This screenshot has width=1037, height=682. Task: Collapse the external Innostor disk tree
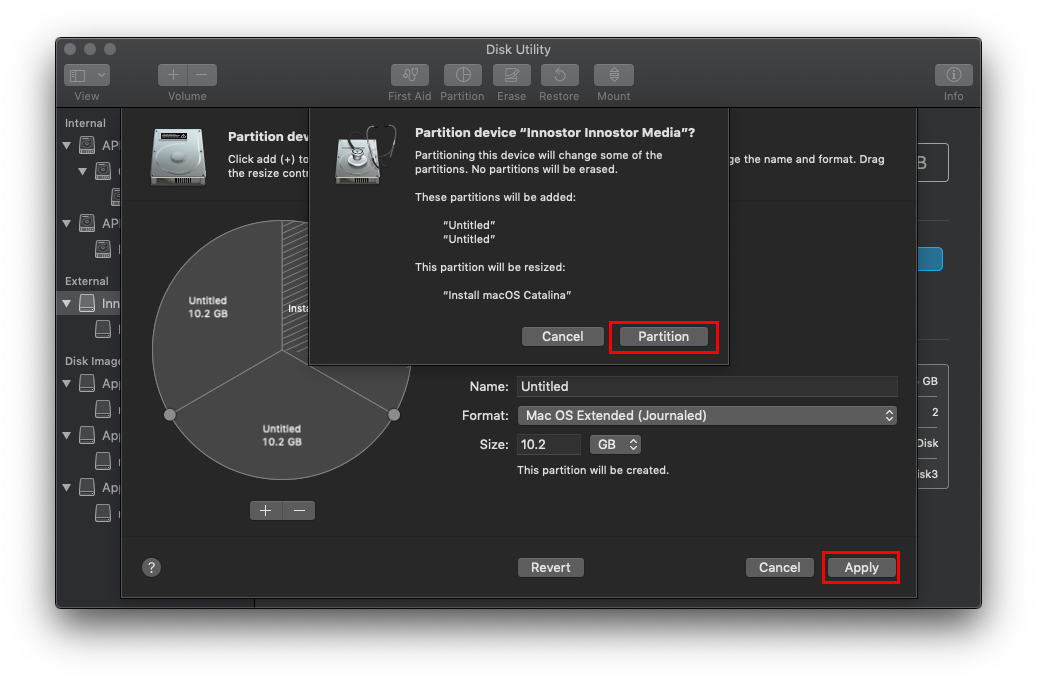[x=68, y=303]
